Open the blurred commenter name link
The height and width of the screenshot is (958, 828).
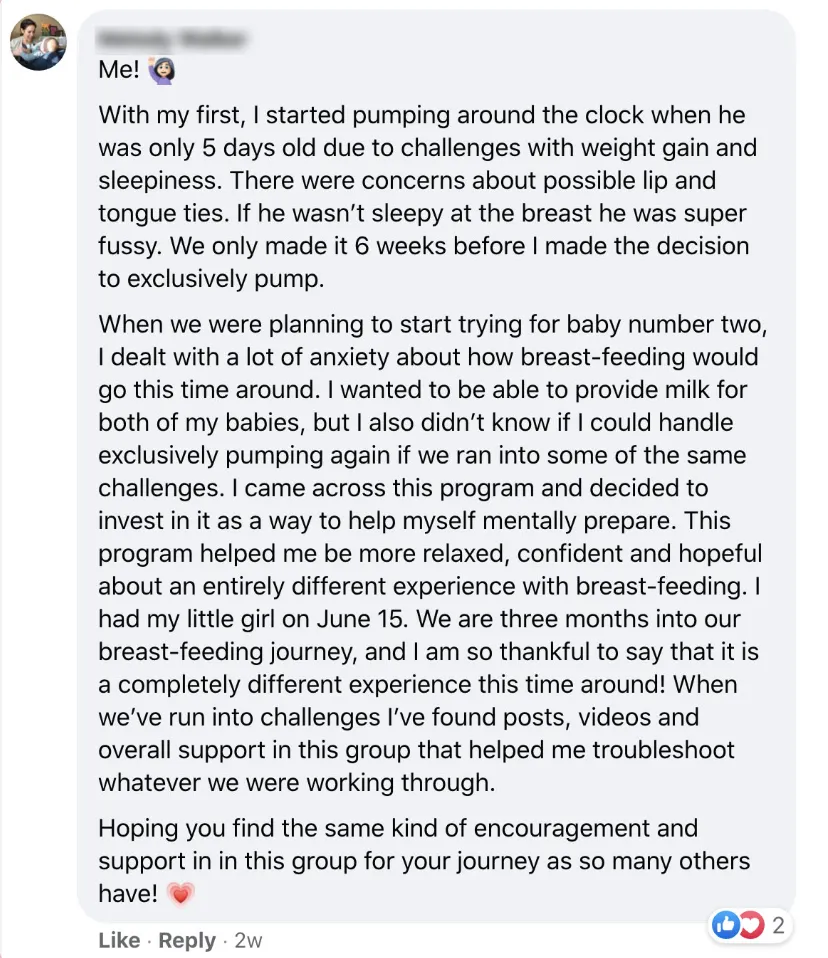click(x=172, y=39)
